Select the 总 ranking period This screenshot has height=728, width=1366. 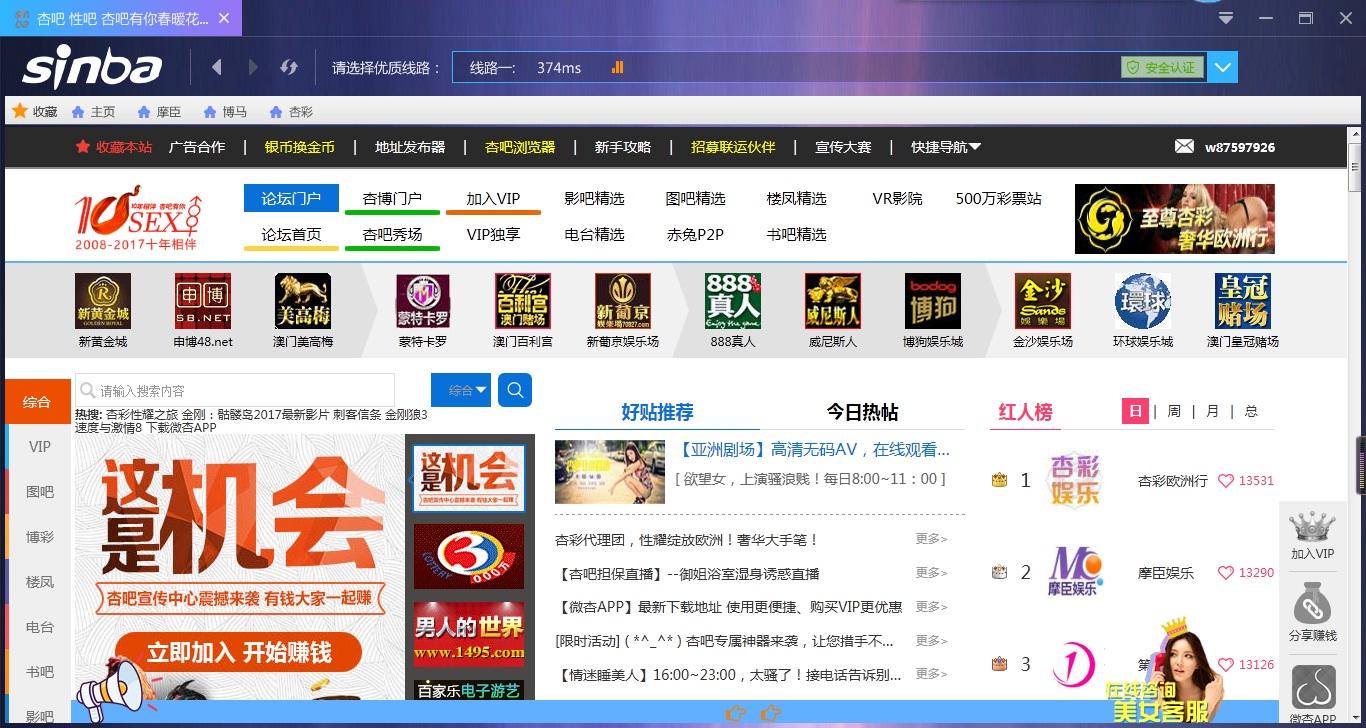1251,411
